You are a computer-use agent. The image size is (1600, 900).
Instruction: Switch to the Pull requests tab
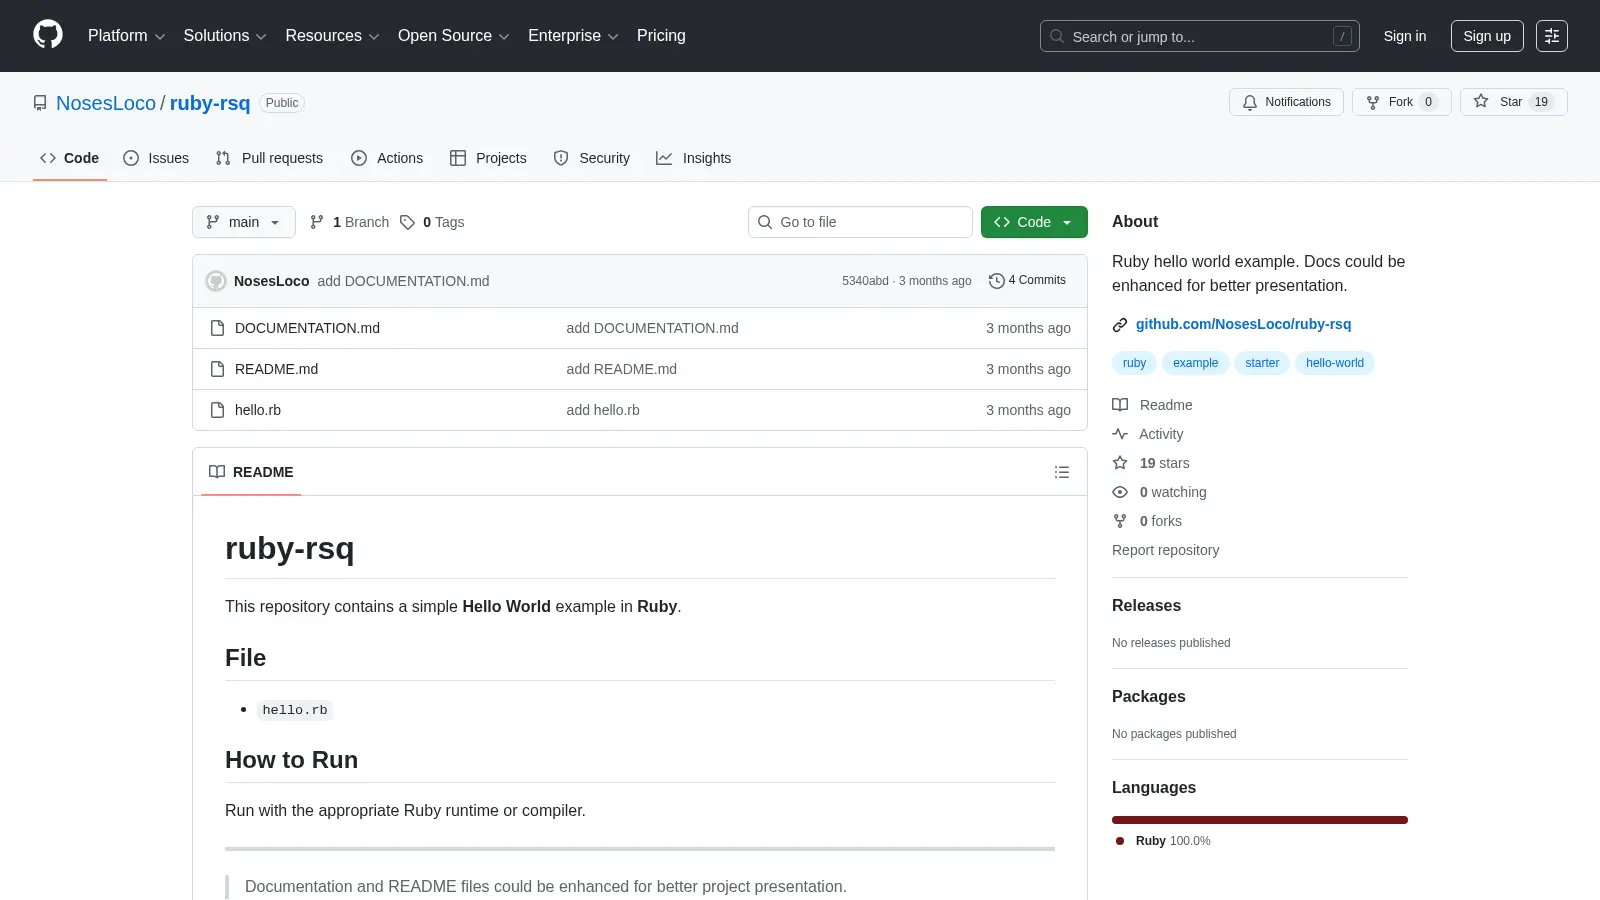click(269, 158)
